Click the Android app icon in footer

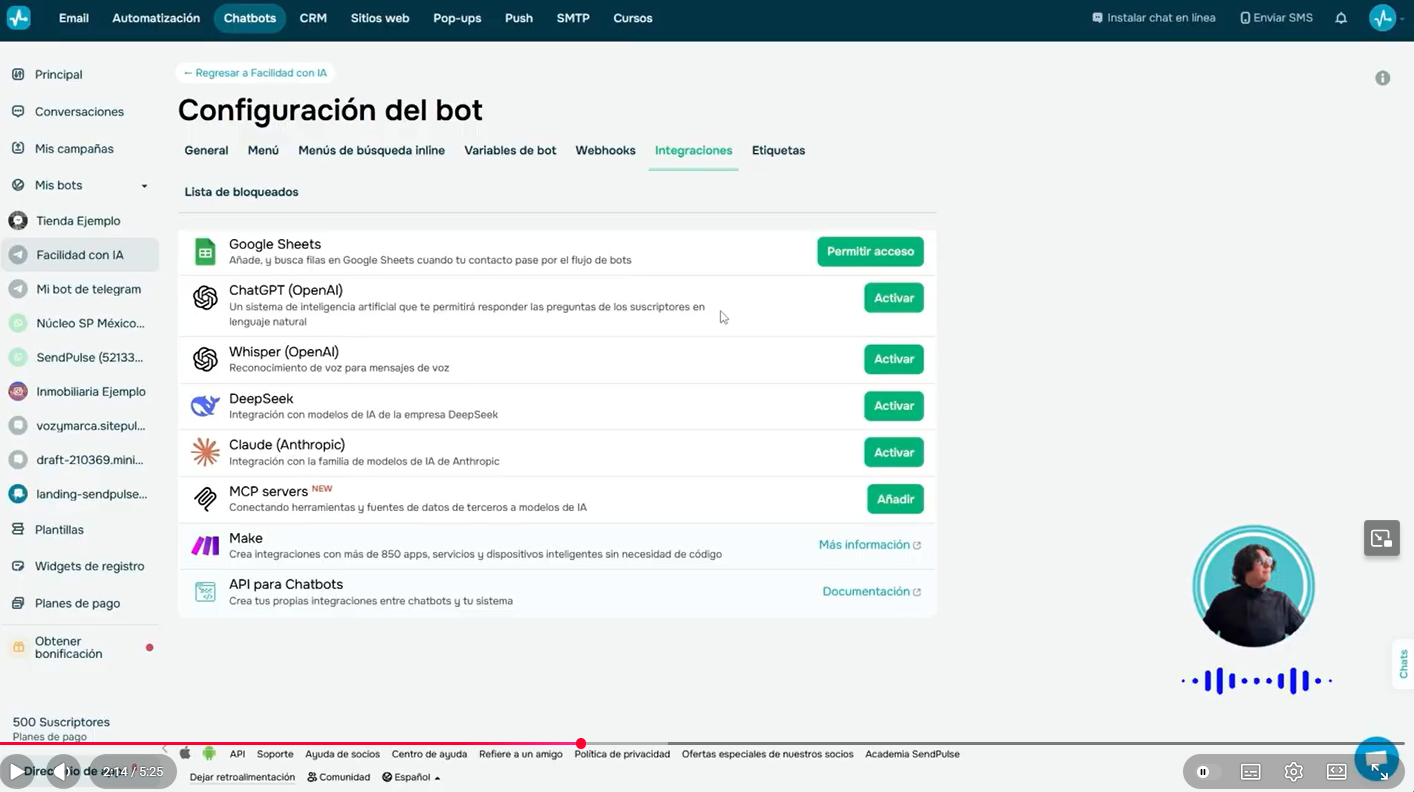[209, 753]
